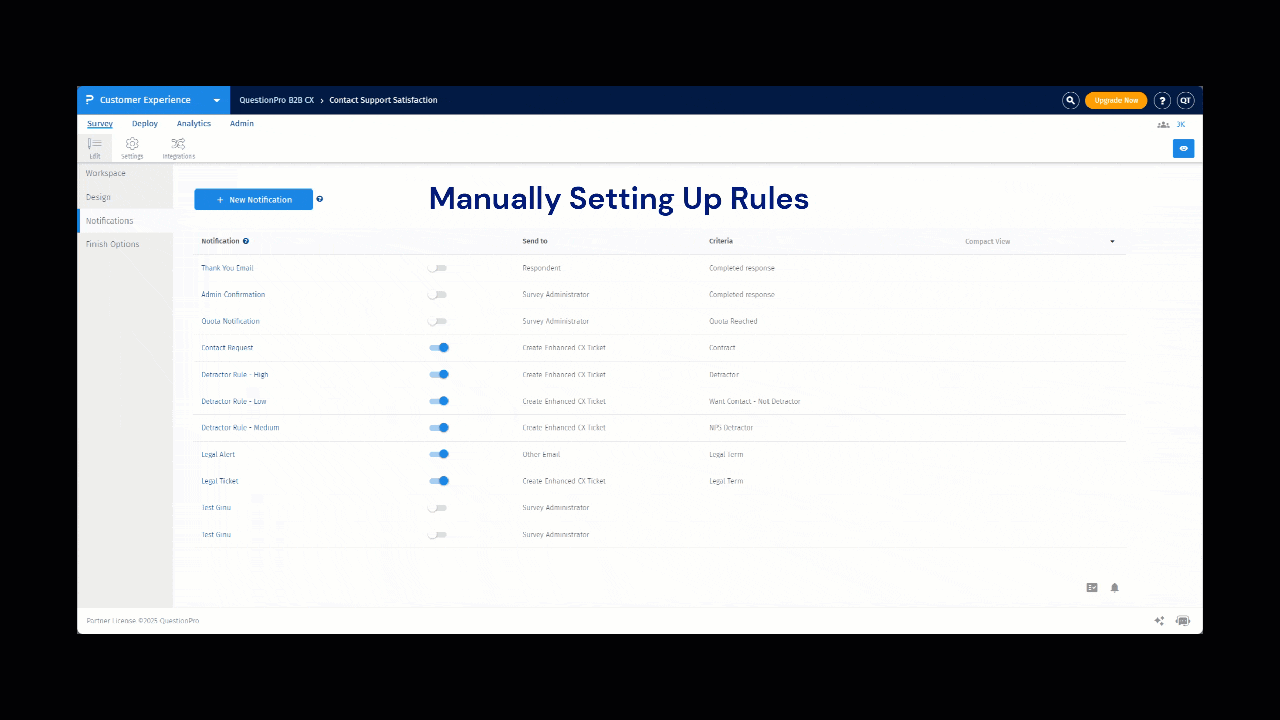Click "Want Contact - Not Detractor" criteria

point(755,401)
